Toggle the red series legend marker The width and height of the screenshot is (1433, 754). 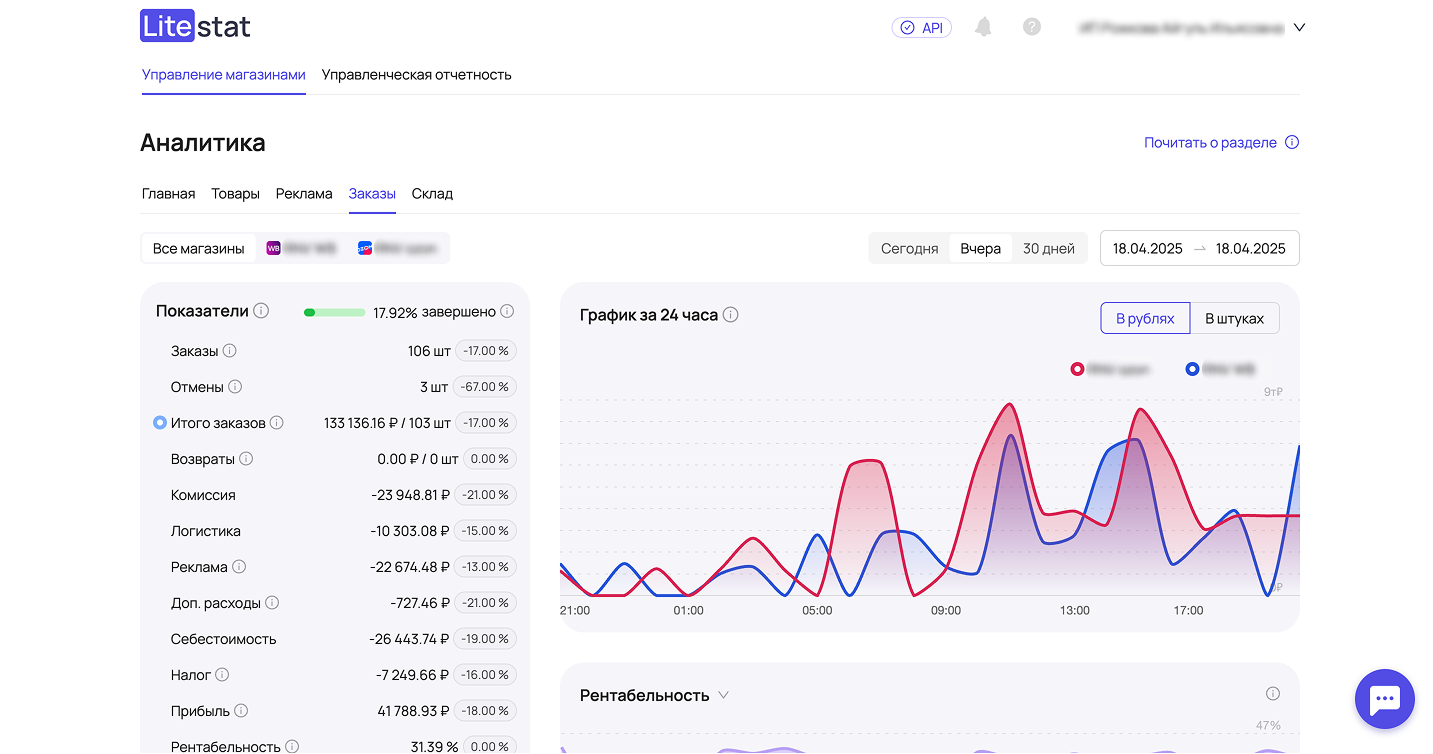pyautogui.click(x=1077, y=369)
